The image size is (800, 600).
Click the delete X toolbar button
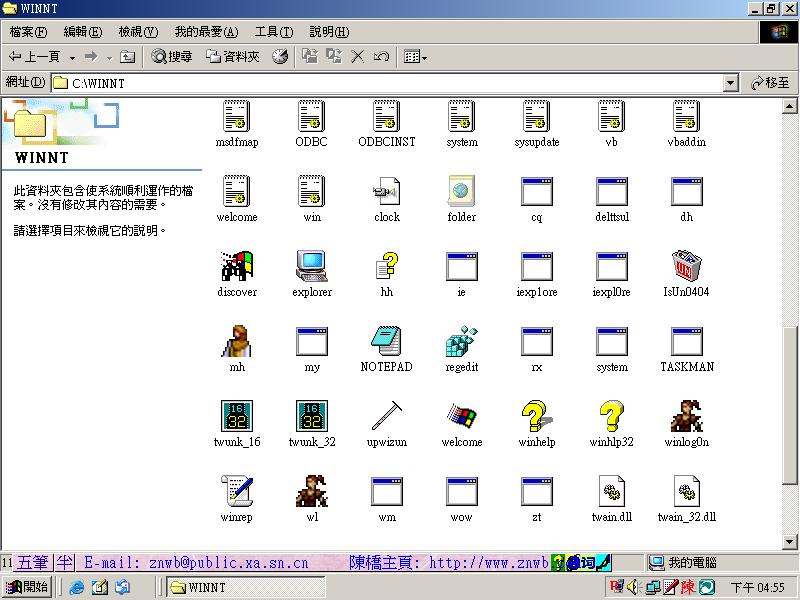(x=357, y=57)
